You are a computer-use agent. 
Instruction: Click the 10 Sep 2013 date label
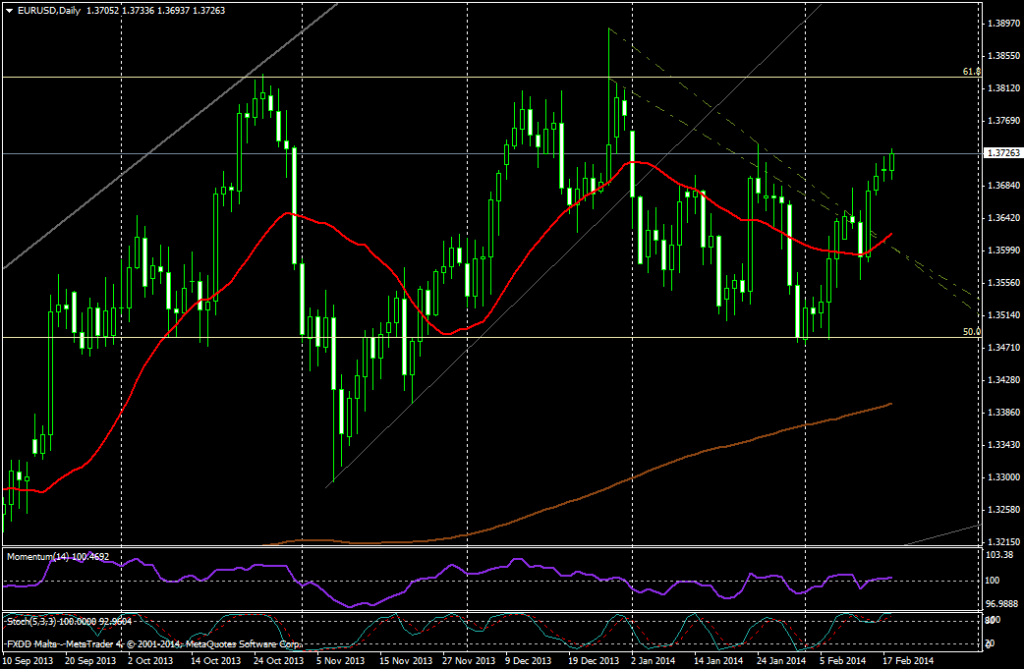[x=28, y=661]
